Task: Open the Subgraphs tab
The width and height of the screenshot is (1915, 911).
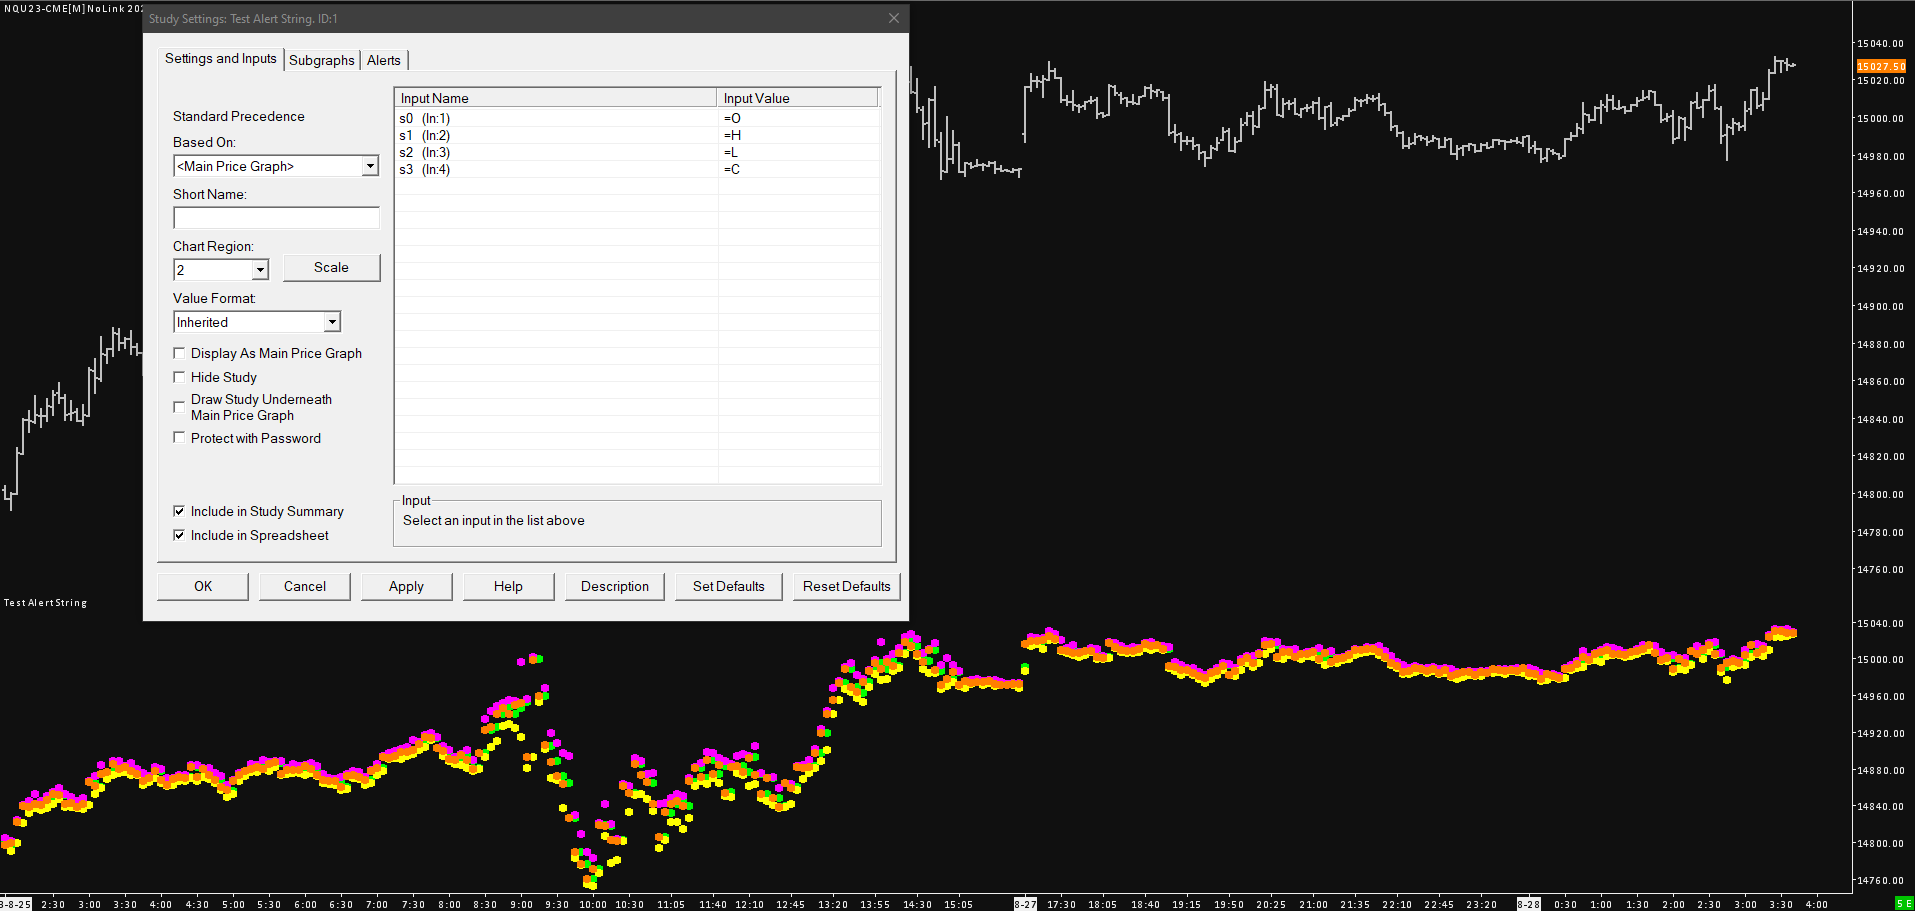Action: (322, 60)
